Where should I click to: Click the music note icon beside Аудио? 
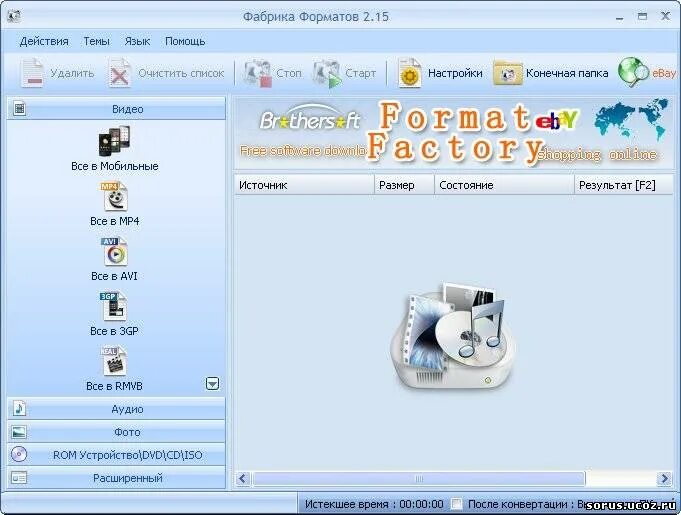click(x=19, y=409)
